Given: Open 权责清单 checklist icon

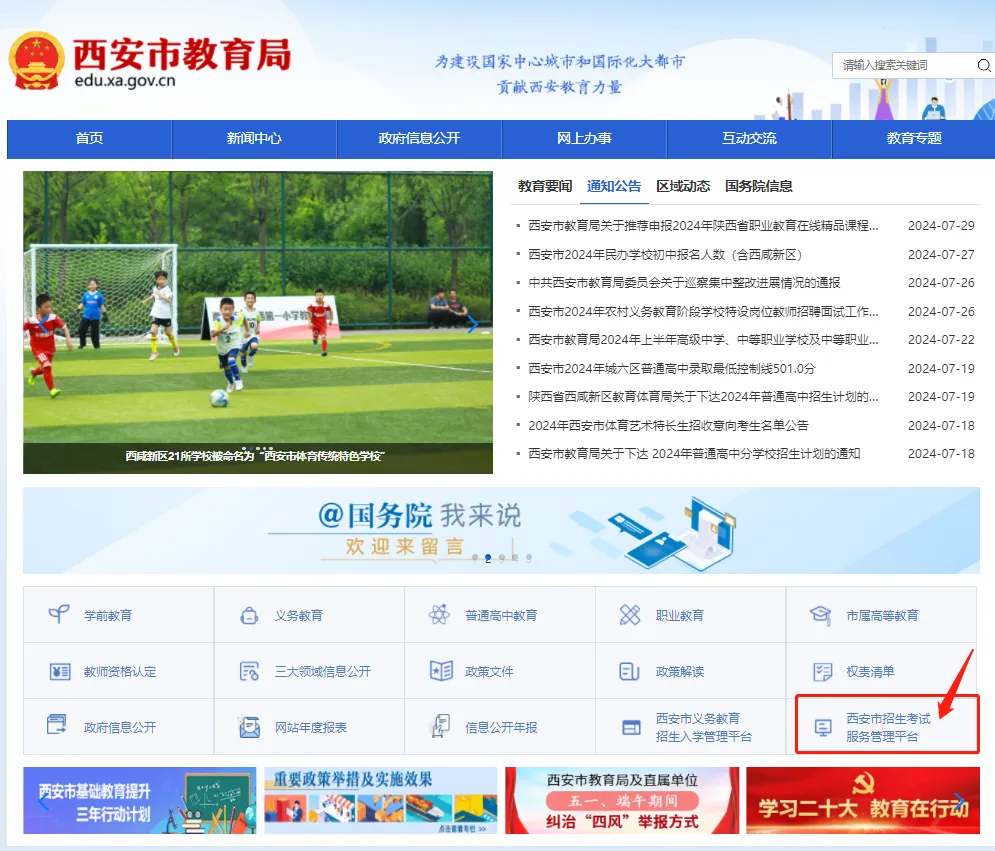Looking at the screenshot, I should [x=822, y=671].
